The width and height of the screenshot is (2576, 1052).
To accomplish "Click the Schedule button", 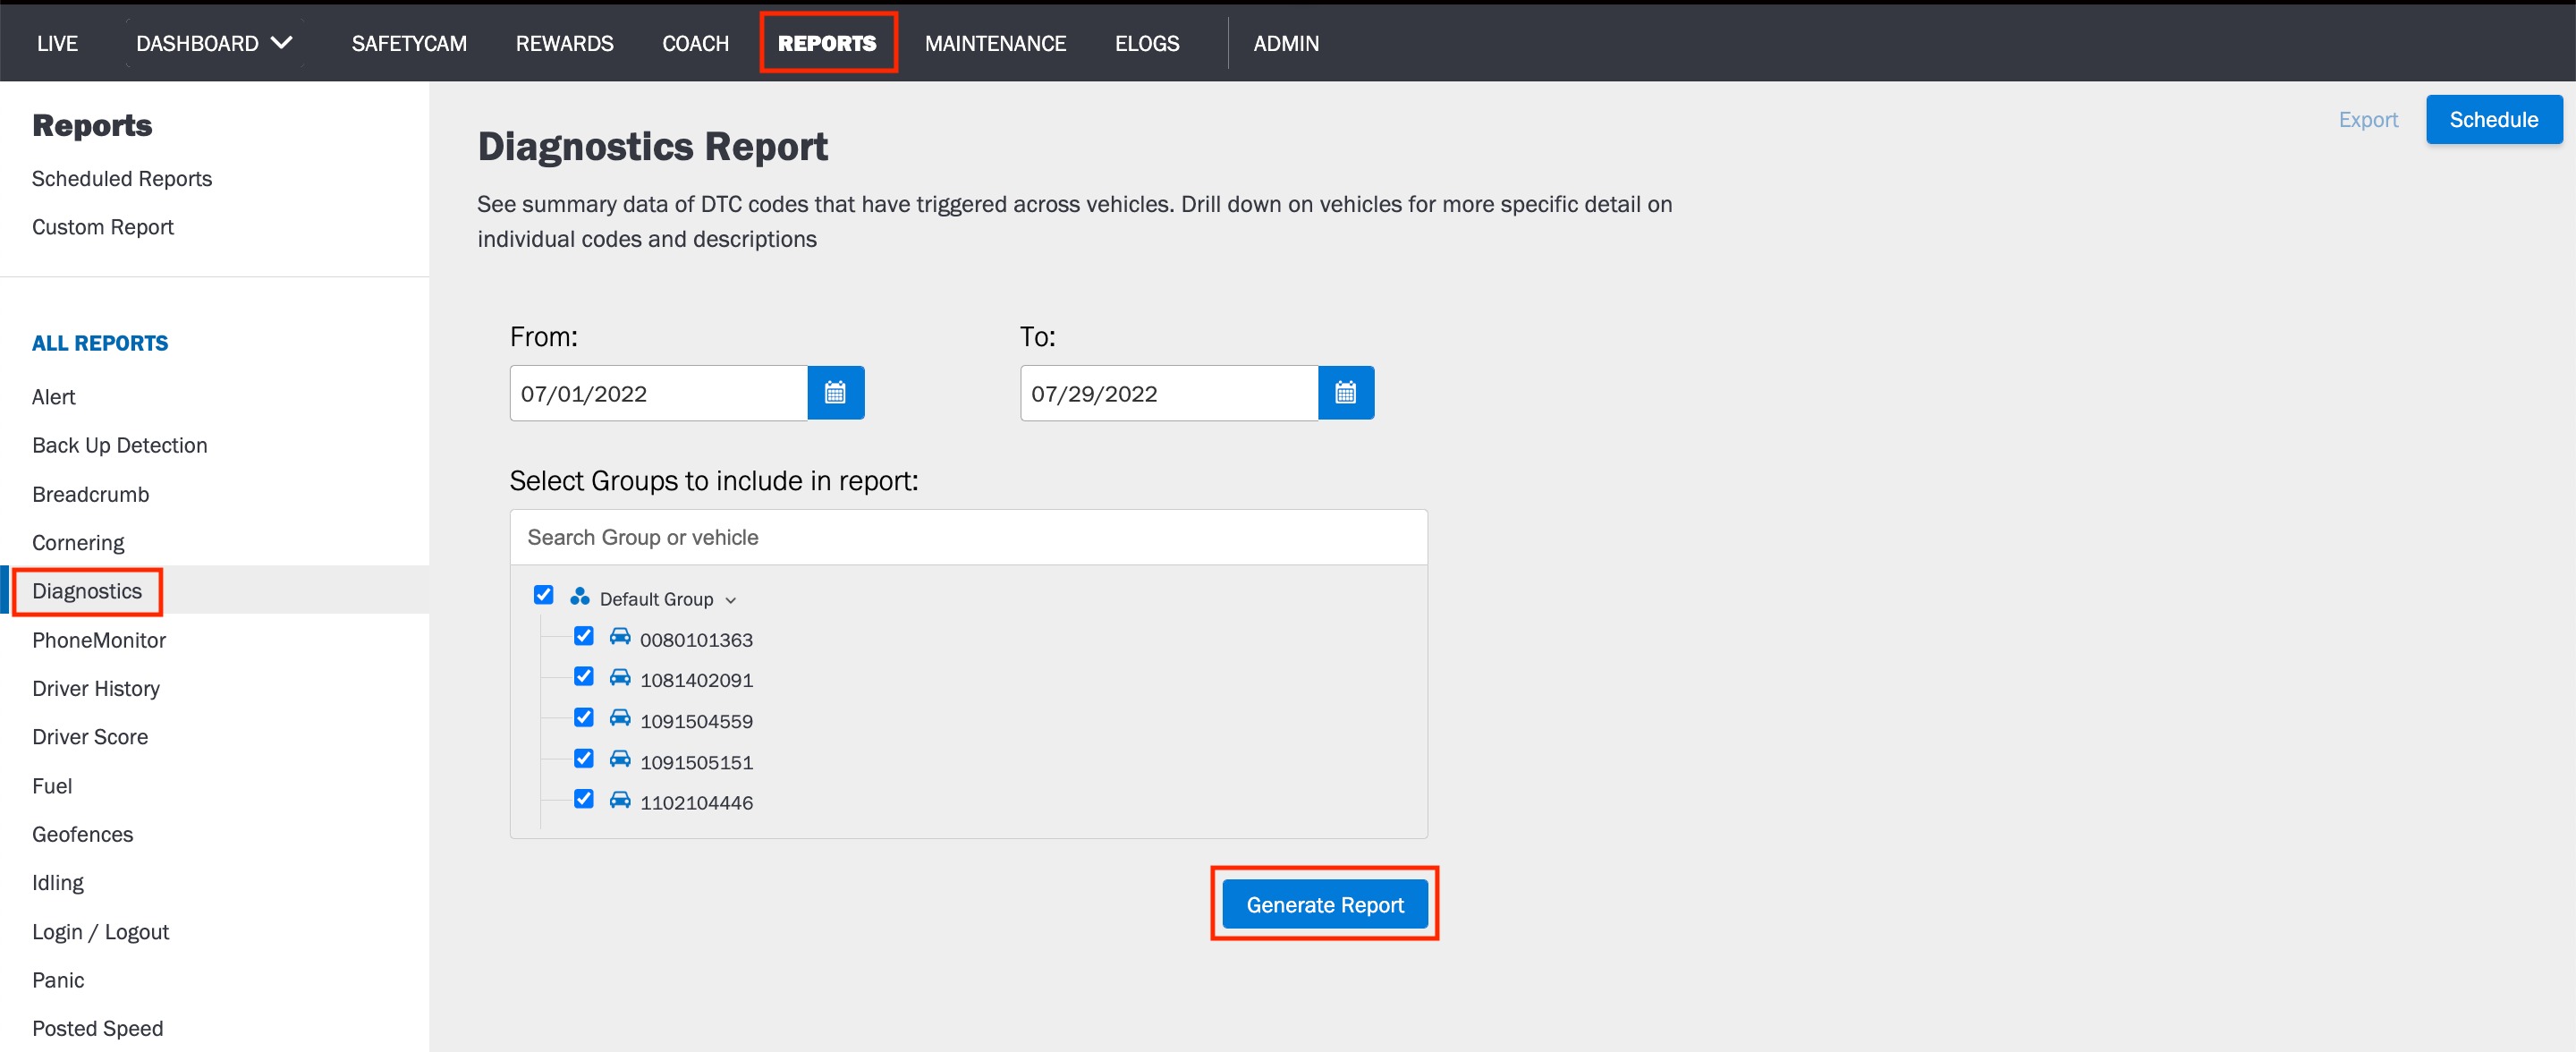I will point(2493,120).
